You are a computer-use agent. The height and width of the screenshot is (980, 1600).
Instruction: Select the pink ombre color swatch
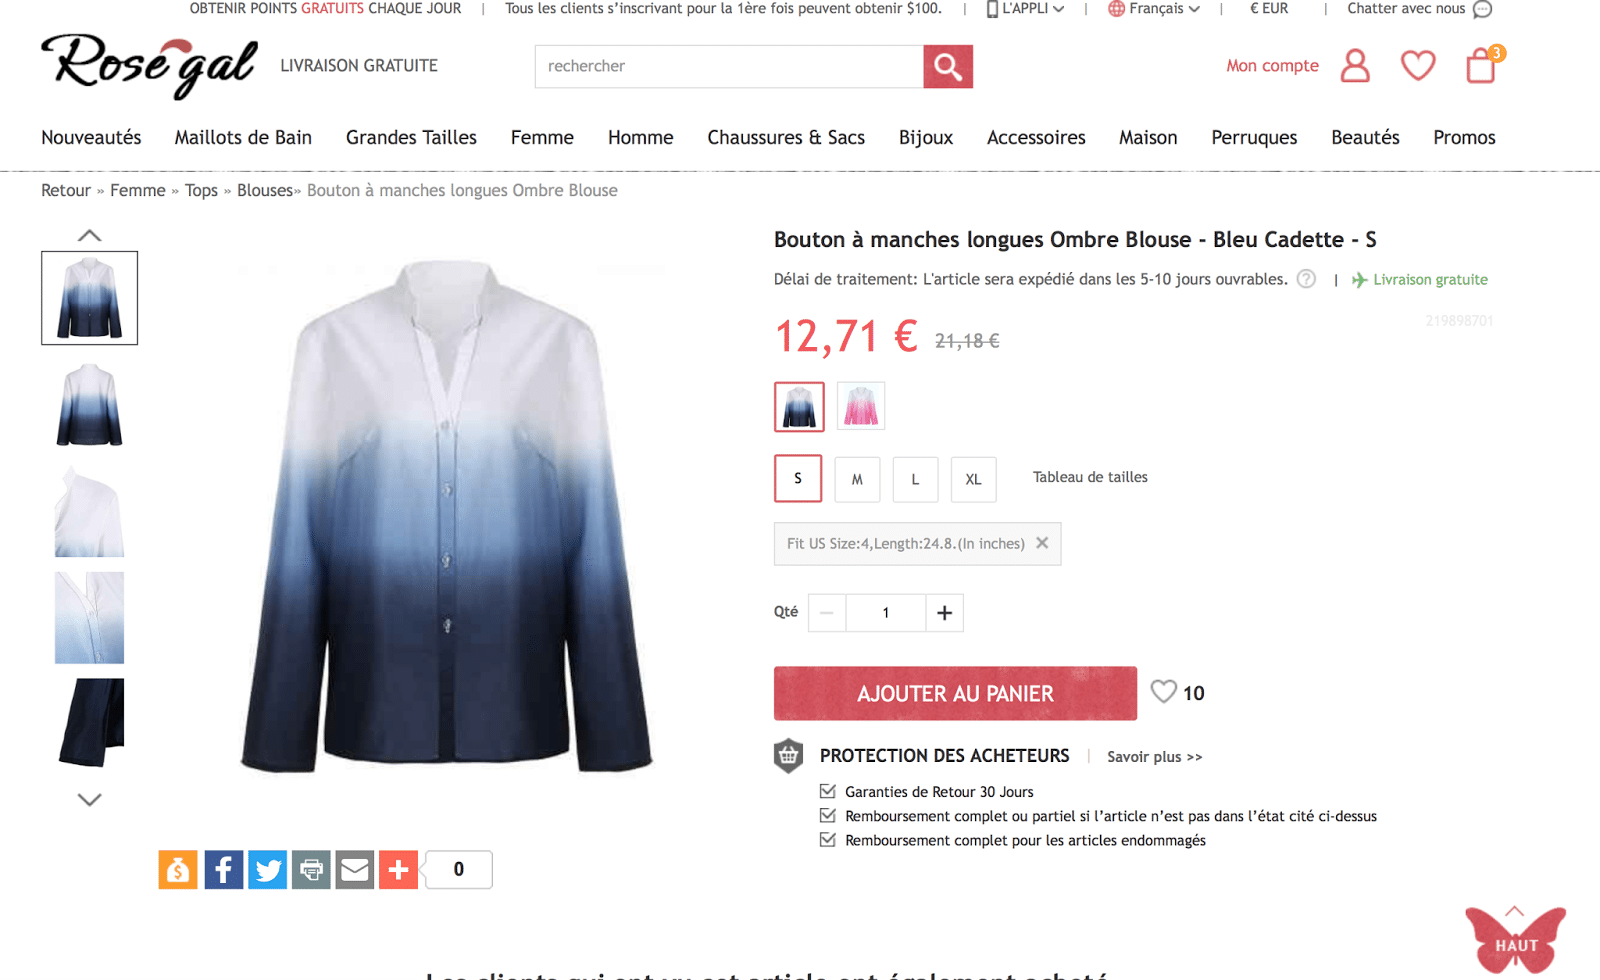(x=861, y=407)
